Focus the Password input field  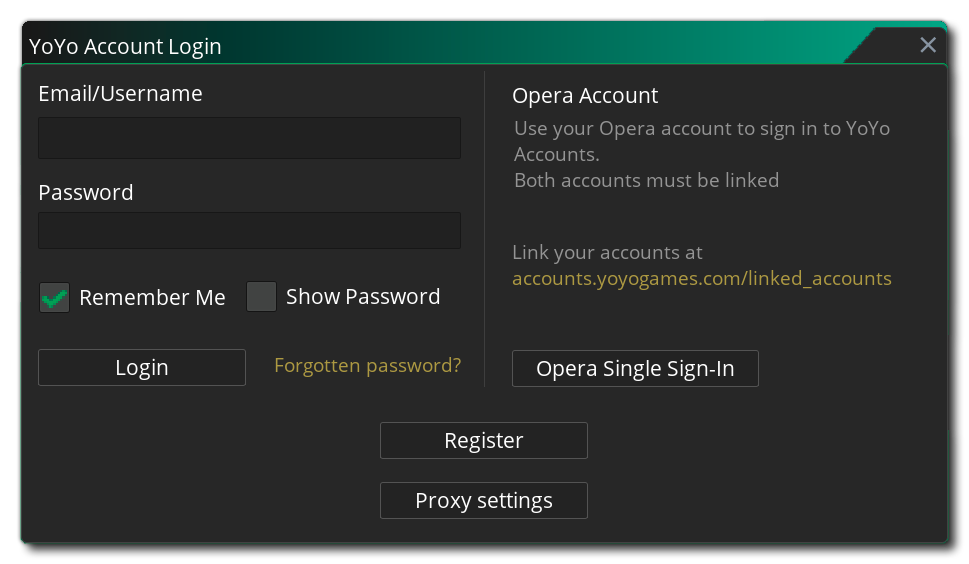pyautogui.click(x=249, y=230)
